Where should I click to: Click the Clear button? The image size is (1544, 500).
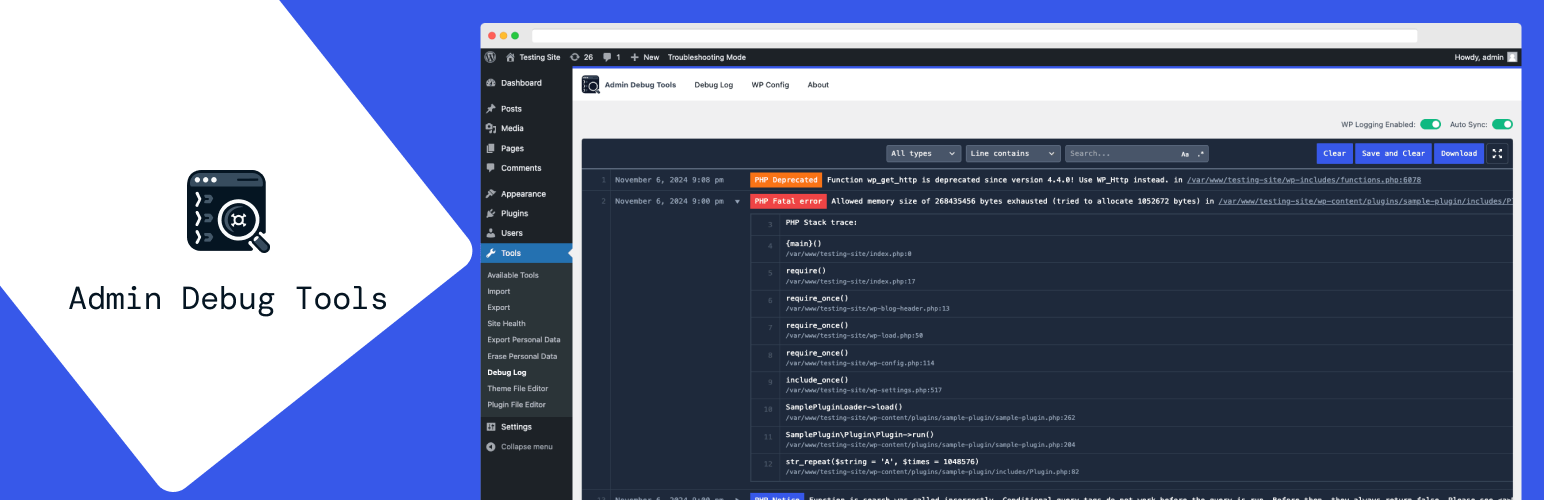pos(1334,153)
